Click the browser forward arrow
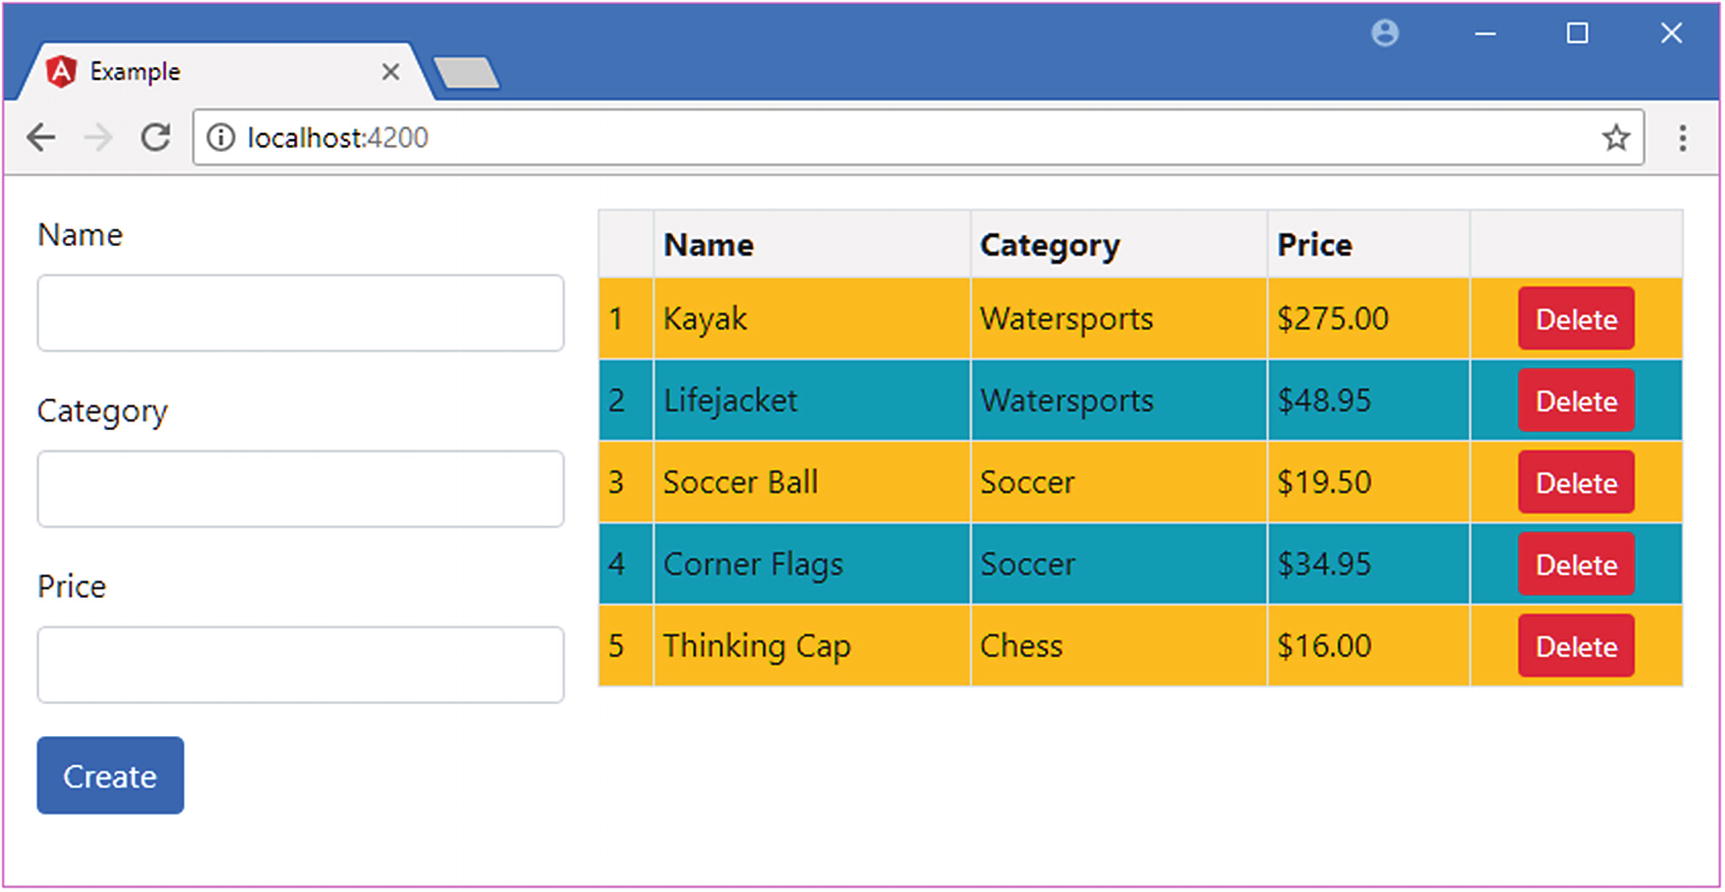 [x=98, y=137]
